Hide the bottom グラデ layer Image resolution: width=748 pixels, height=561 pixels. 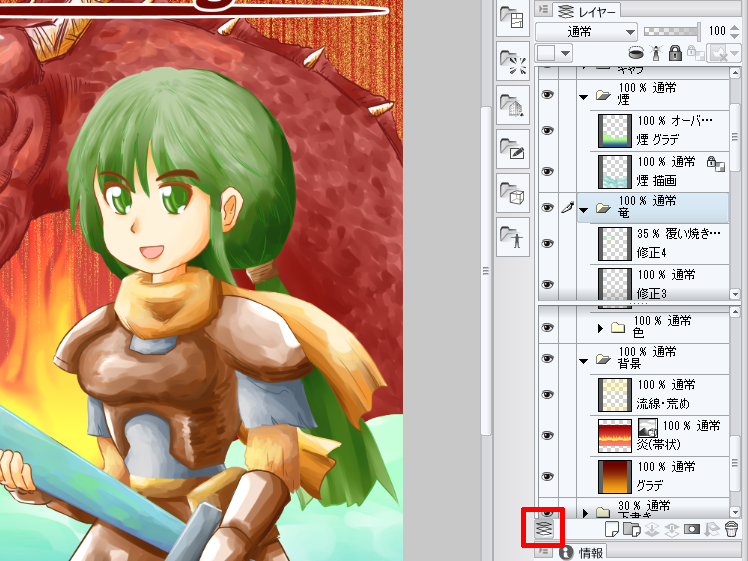click(x=548, y=476)
